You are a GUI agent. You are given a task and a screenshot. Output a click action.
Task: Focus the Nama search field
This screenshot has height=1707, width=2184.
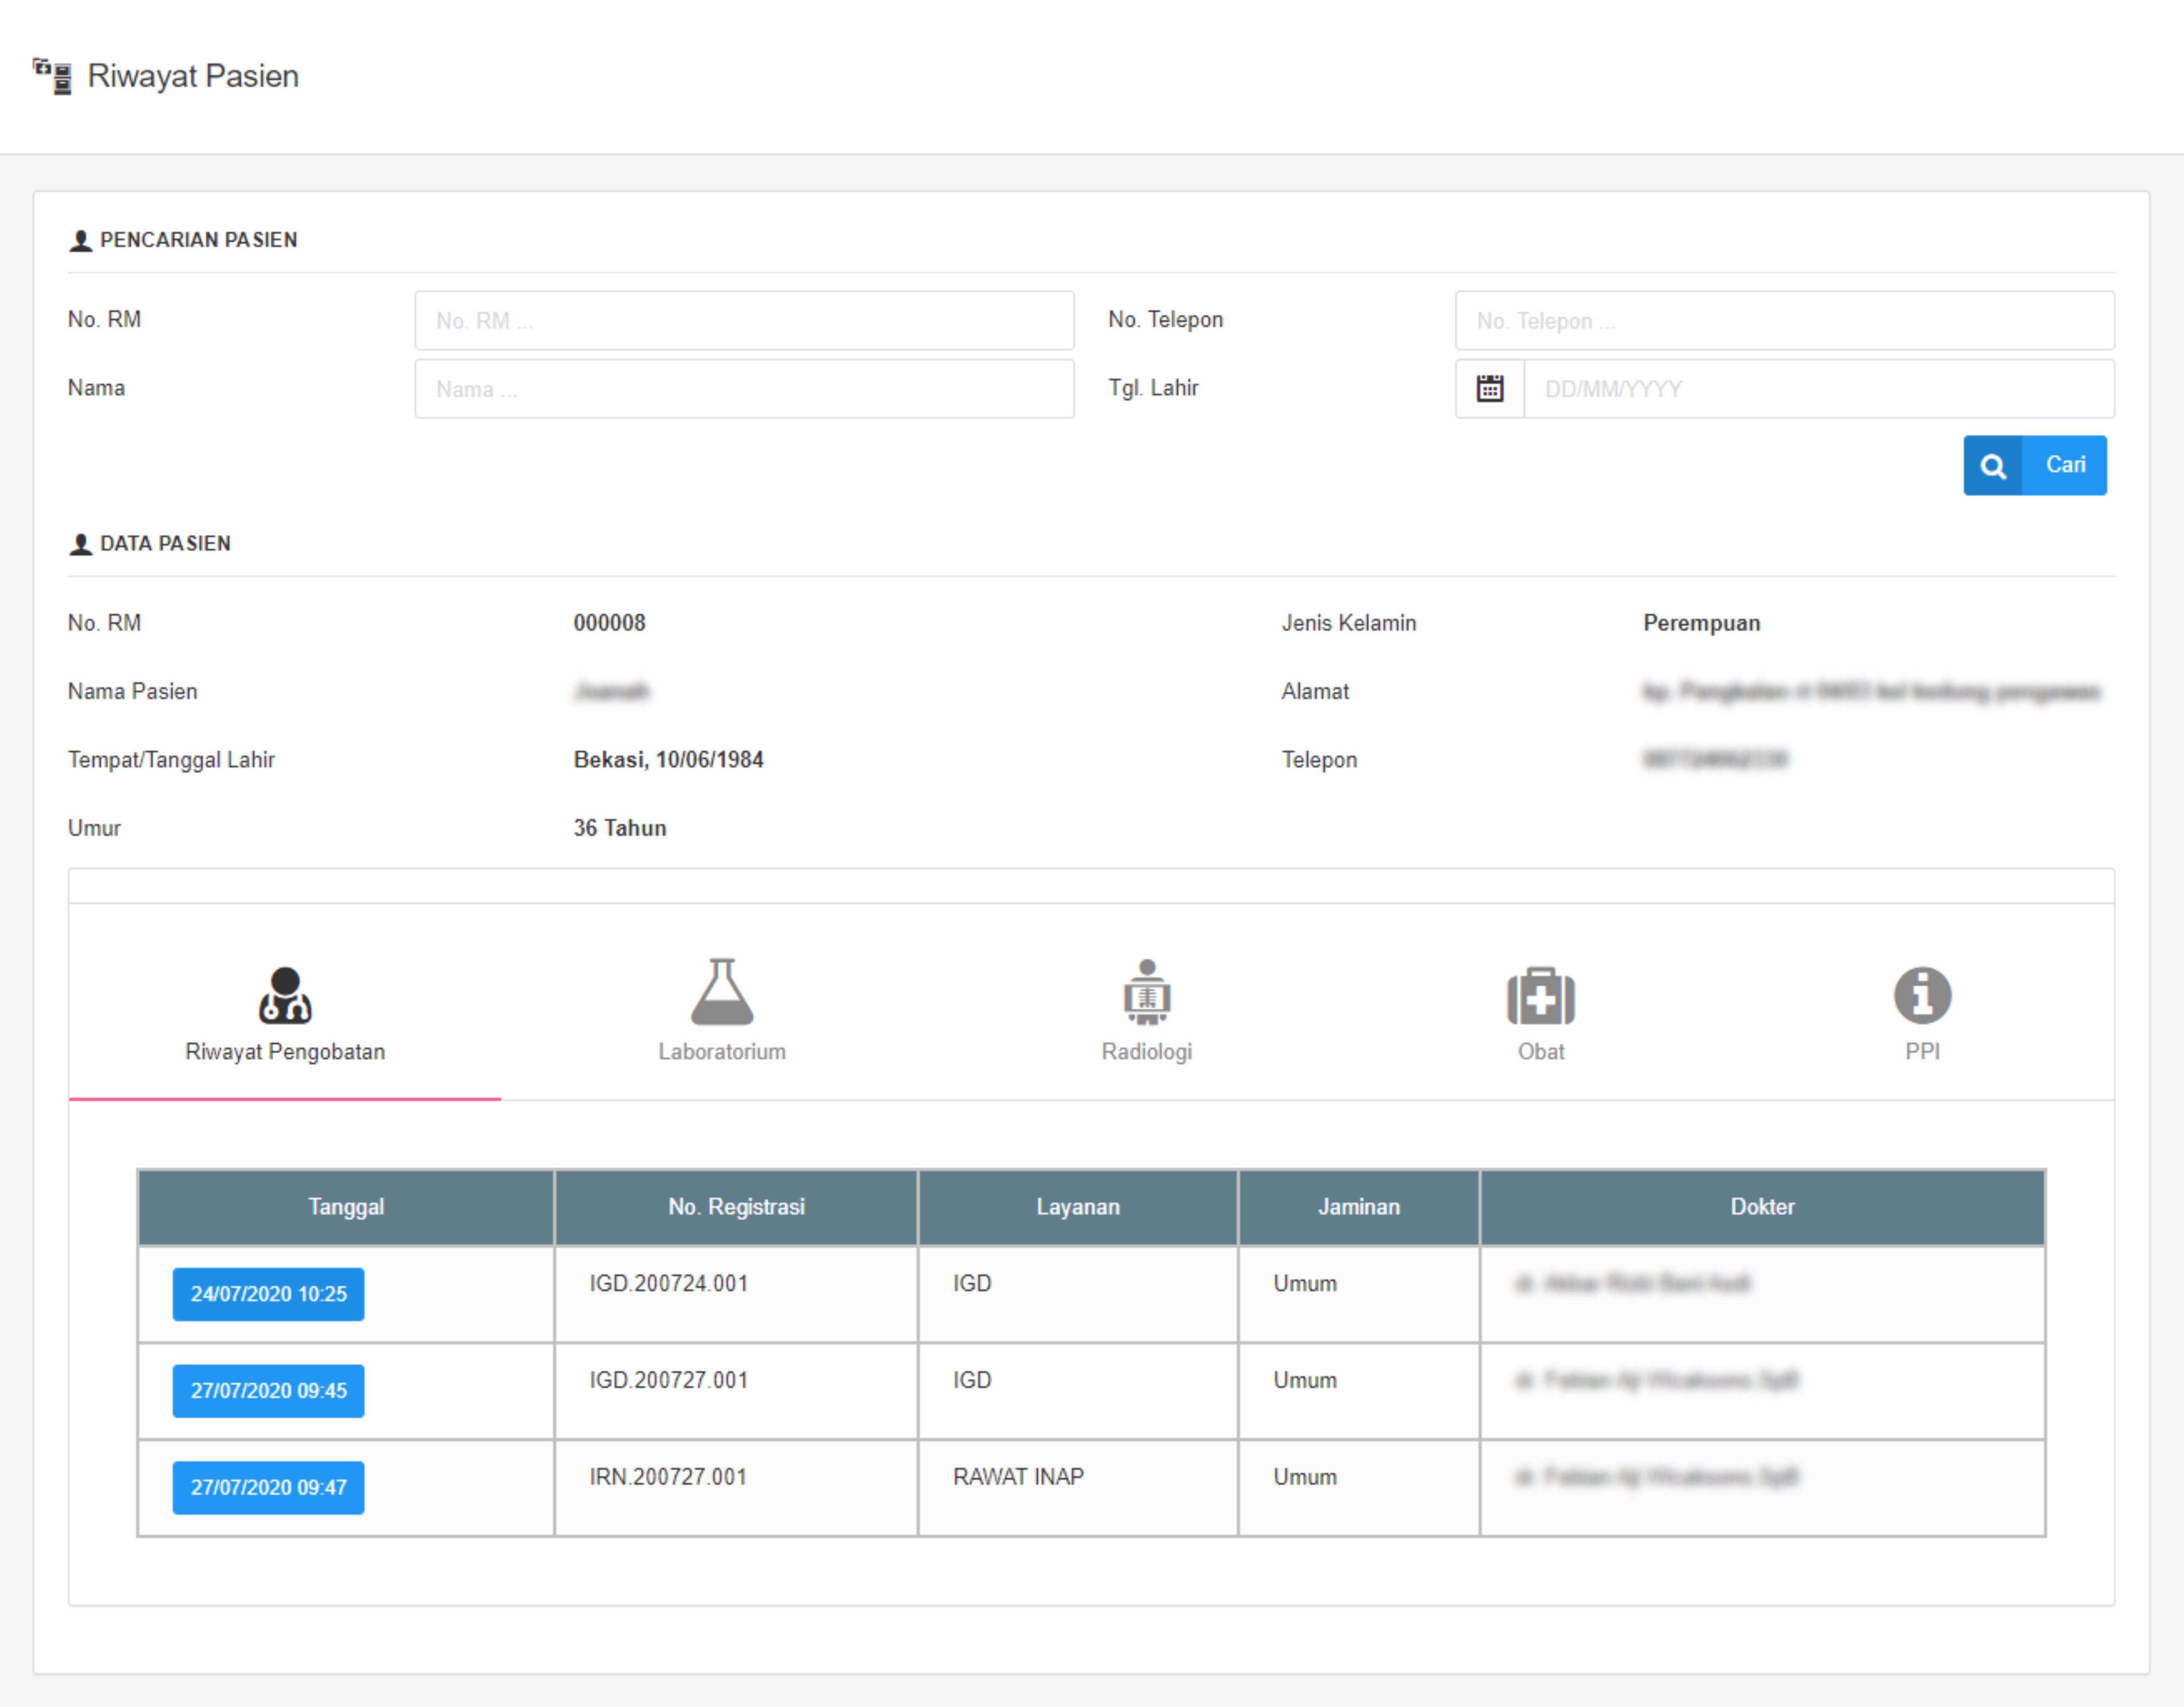[744, 389]
